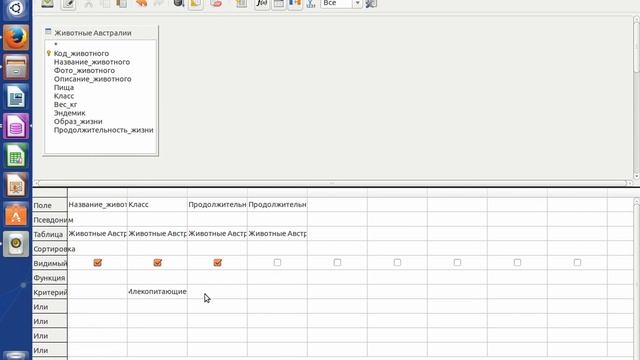Click the Псевдоним cell under Класс column
Viewport: 640px width, 360px height.
click(157, 219)
